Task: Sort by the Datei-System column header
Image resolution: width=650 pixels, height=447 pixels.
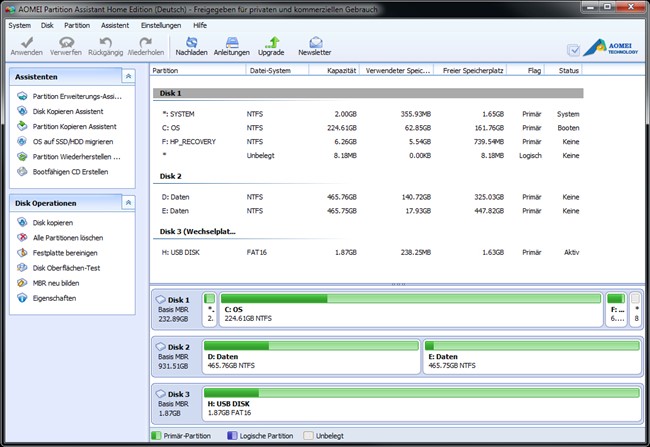Action: click(x=277, y=70)
